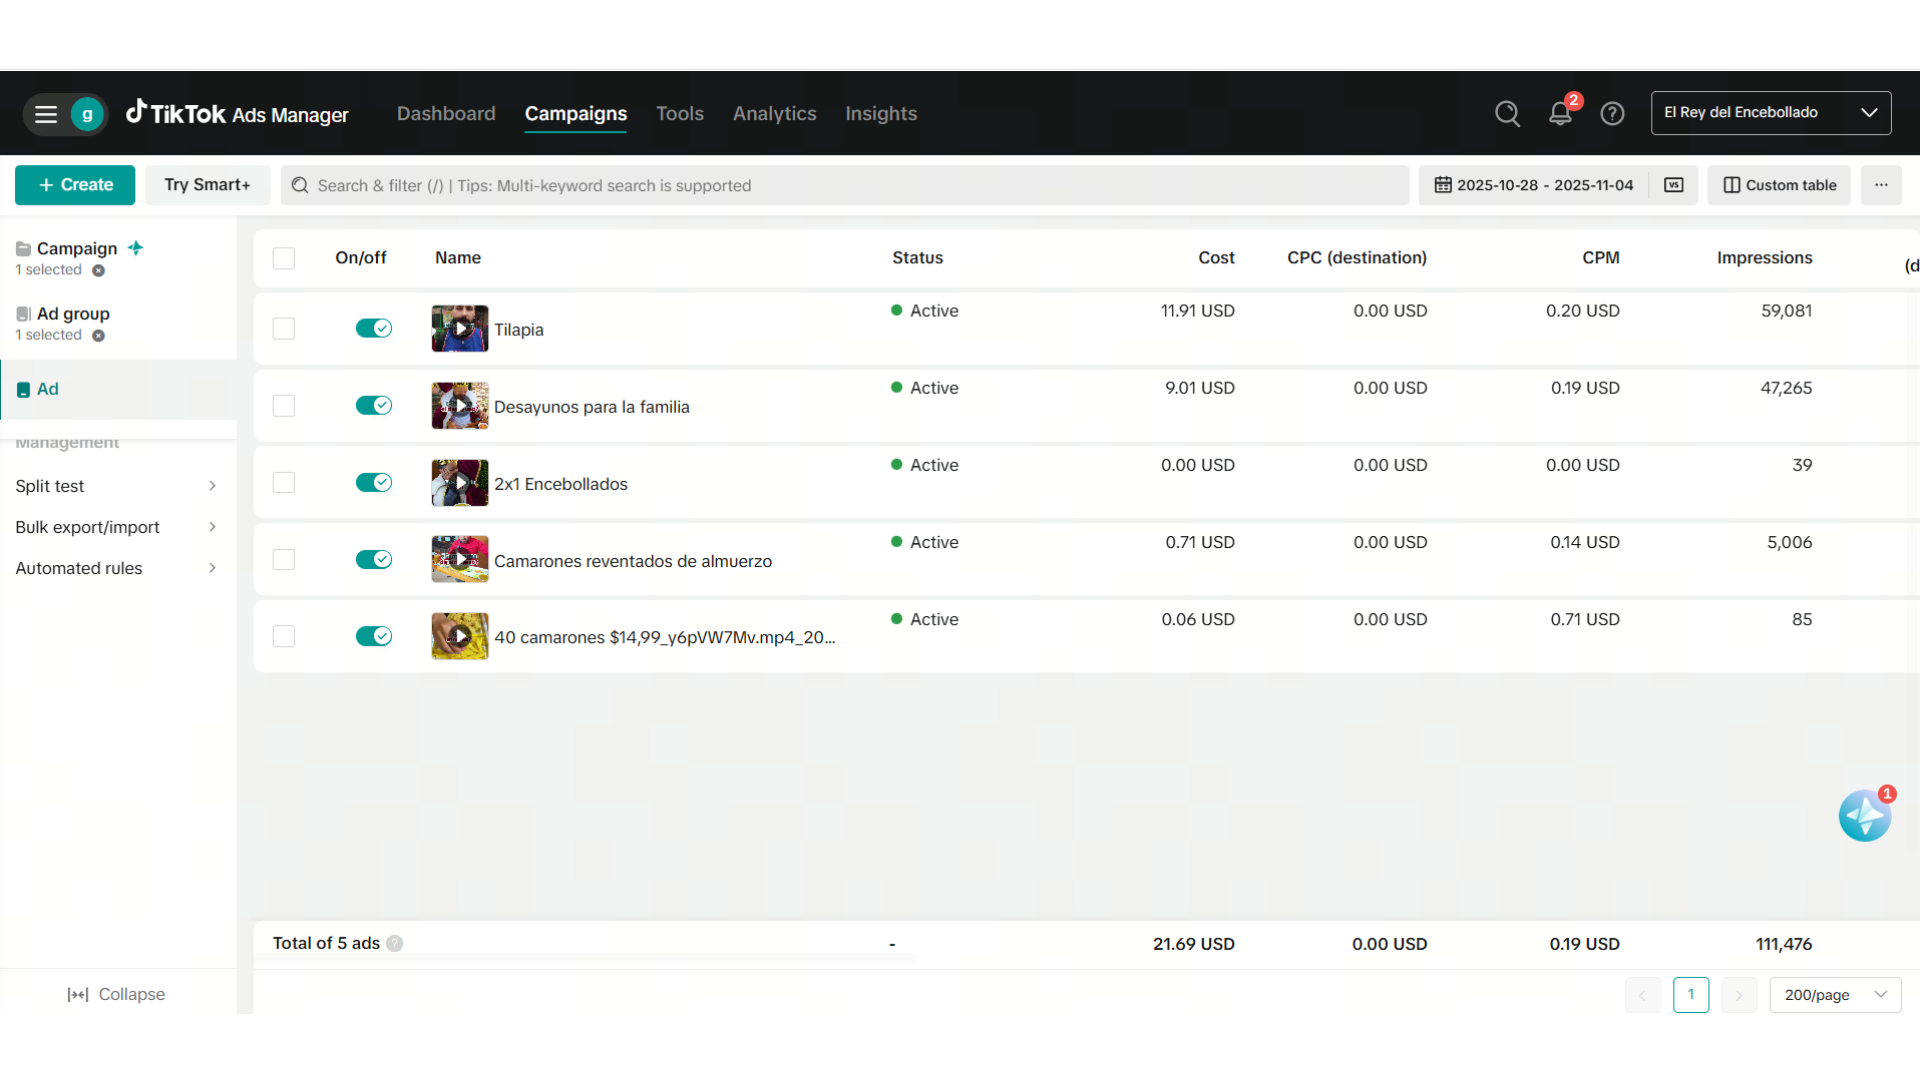Clear the Campaign selection x icon
Image resolution: width=1920 pixels, height=1080 pixels.
[98, 271]
